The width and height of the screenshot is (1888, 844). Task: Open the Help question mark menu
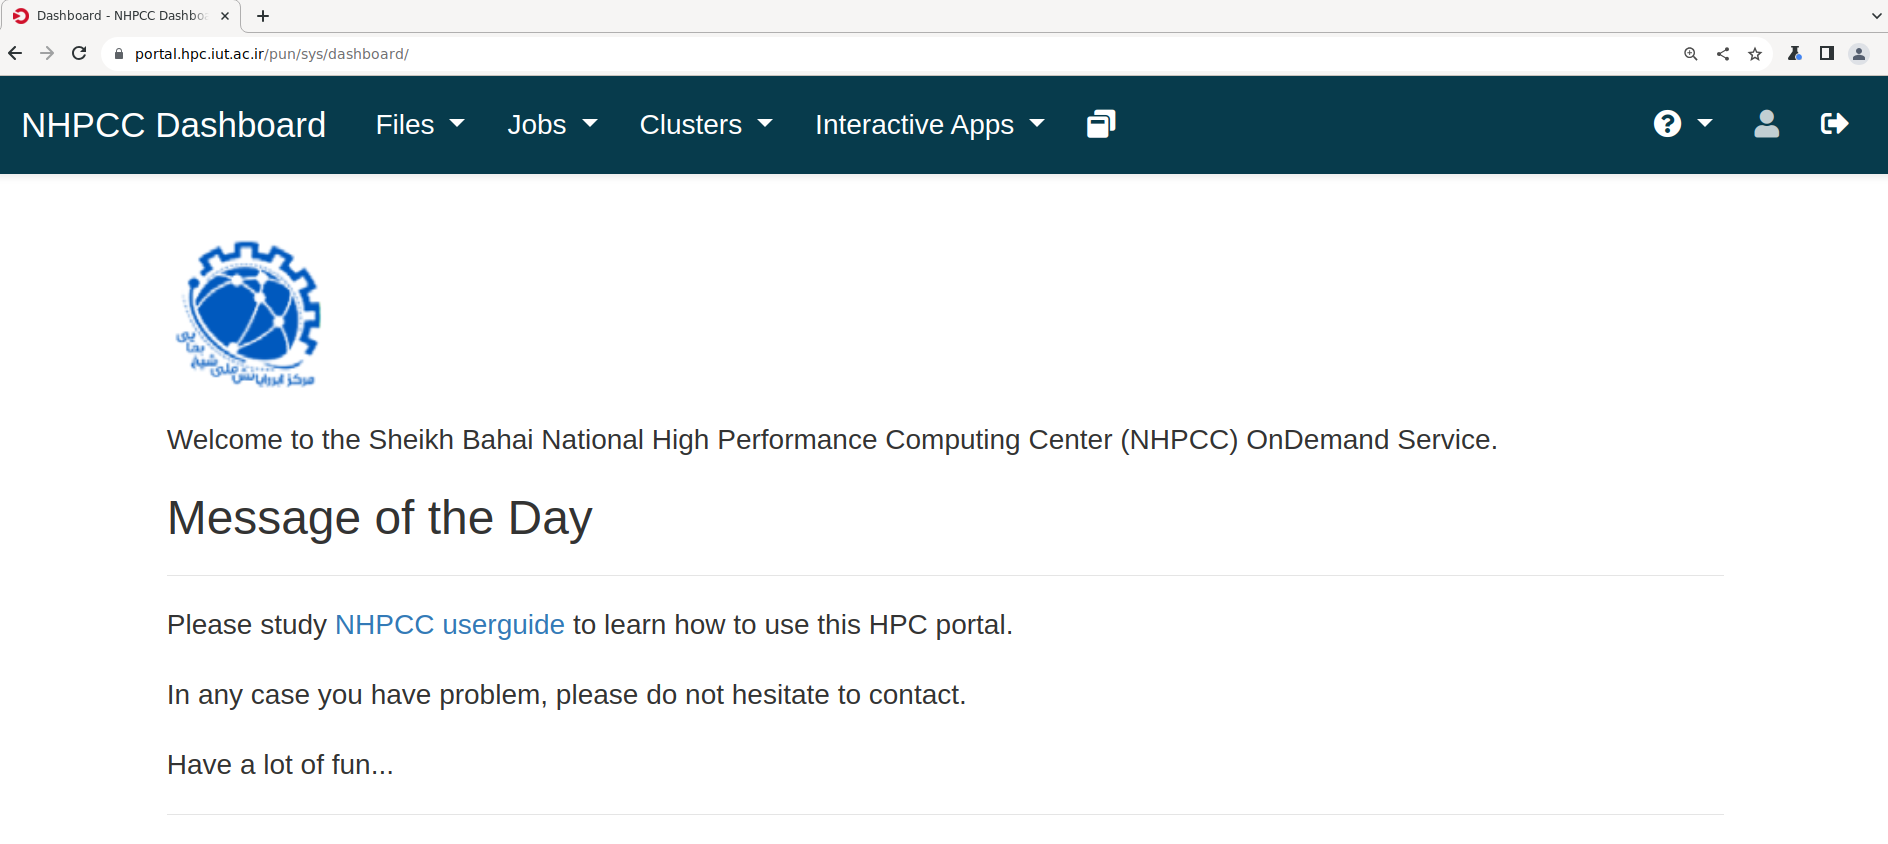[x=1682, y=124]
